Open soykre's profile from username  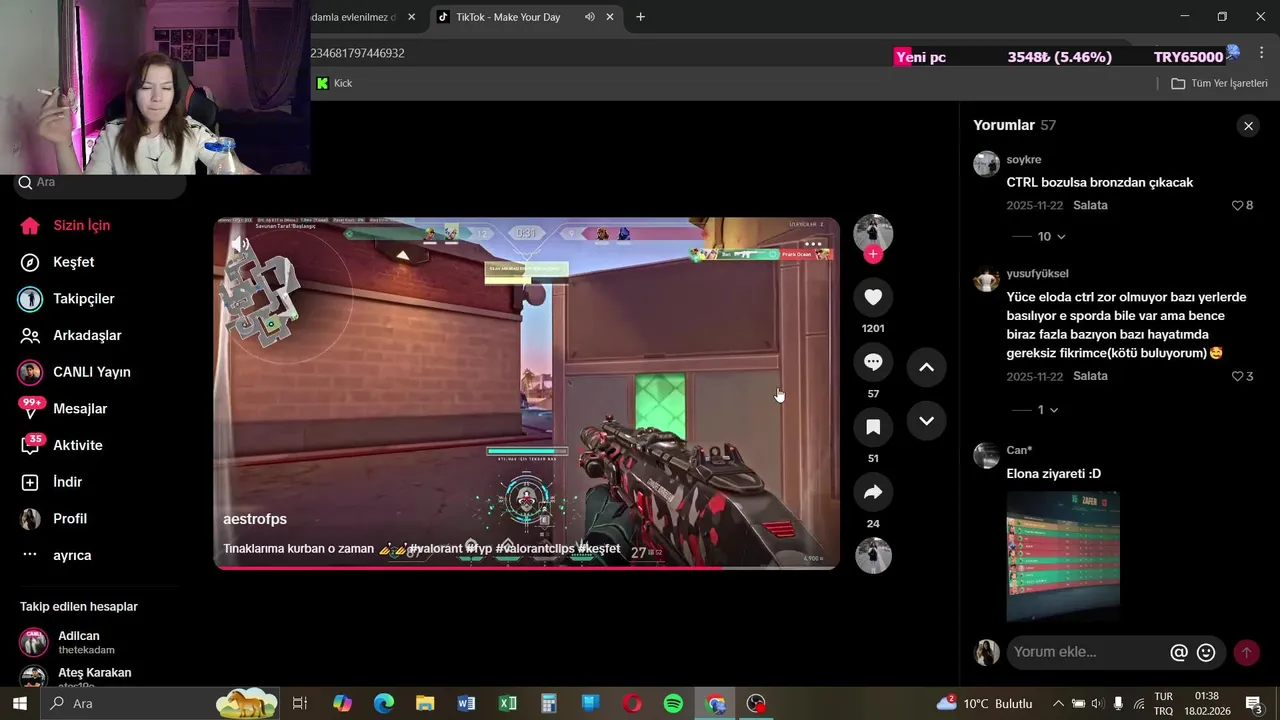(1024, 160)
